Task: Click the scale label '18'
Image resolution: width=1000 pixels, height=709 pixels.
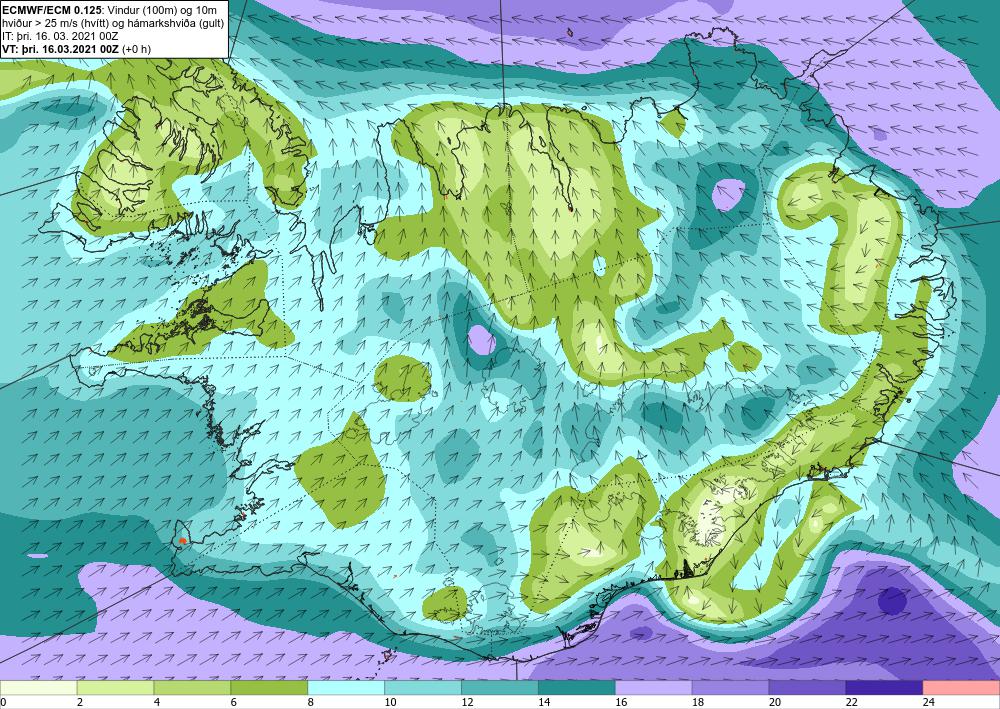Action: tap(698, 702)
